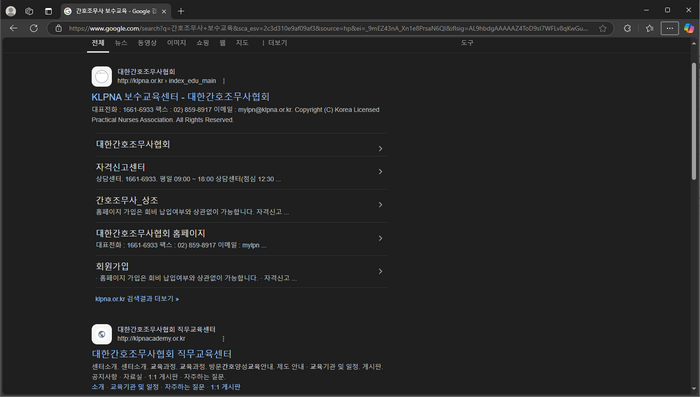Viewport: 700px width, 397px height.
Task: Maximize the browser window
Action: point(667,10)
